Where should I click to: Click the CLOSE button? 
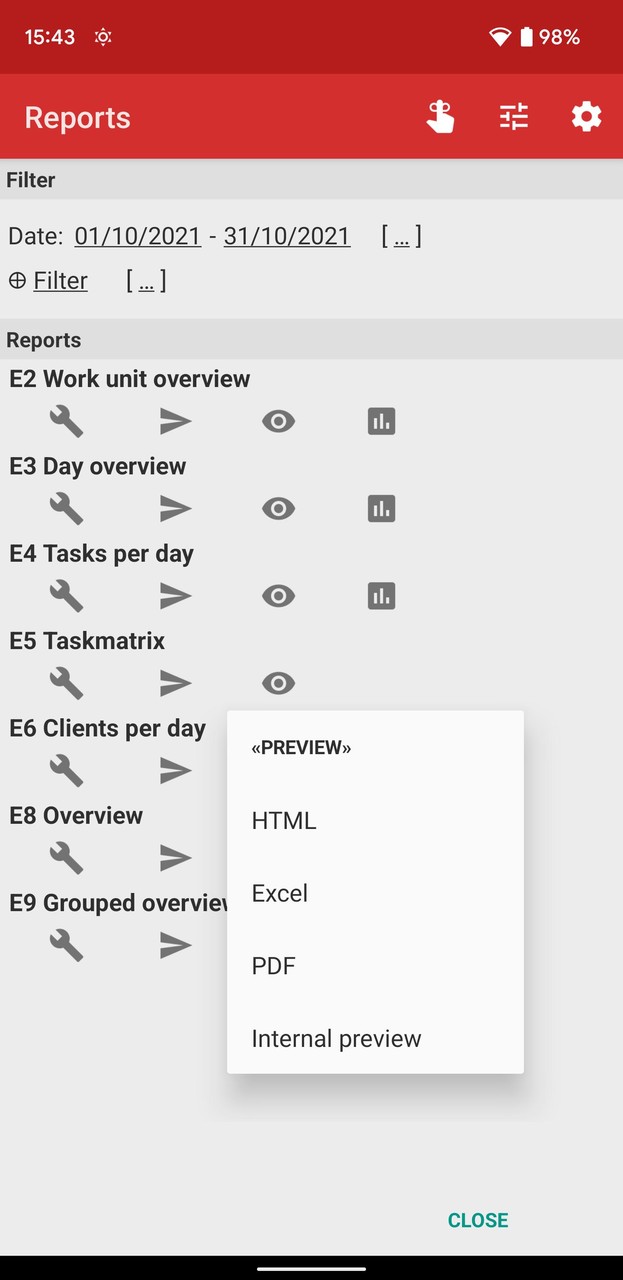(x=477, y=1220)
